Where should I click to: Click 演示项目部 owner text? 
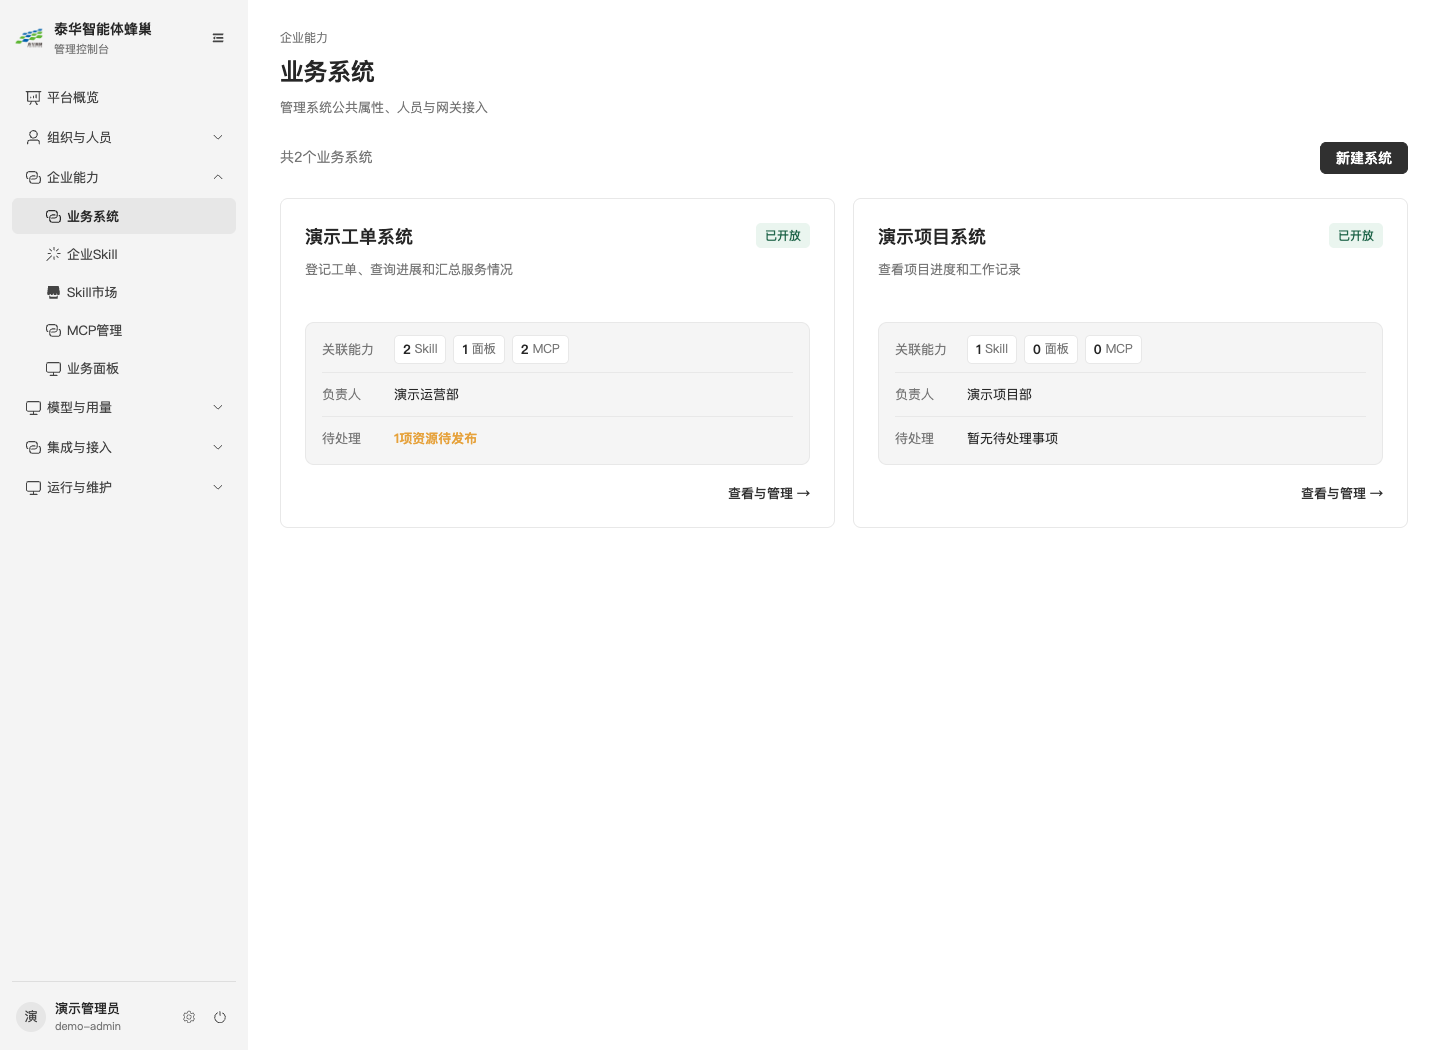[x=999, y=394]
